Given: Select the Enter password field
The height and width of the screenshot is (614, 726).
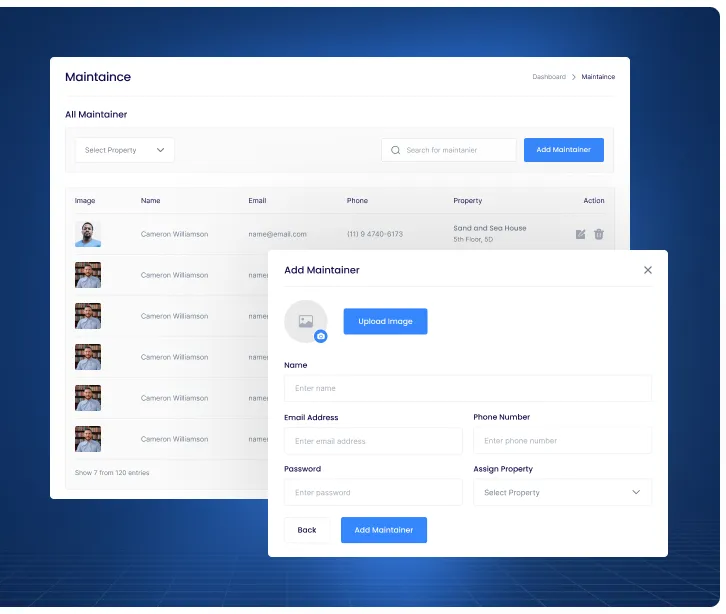Looking at the screenshot, I should coord(373,492).
